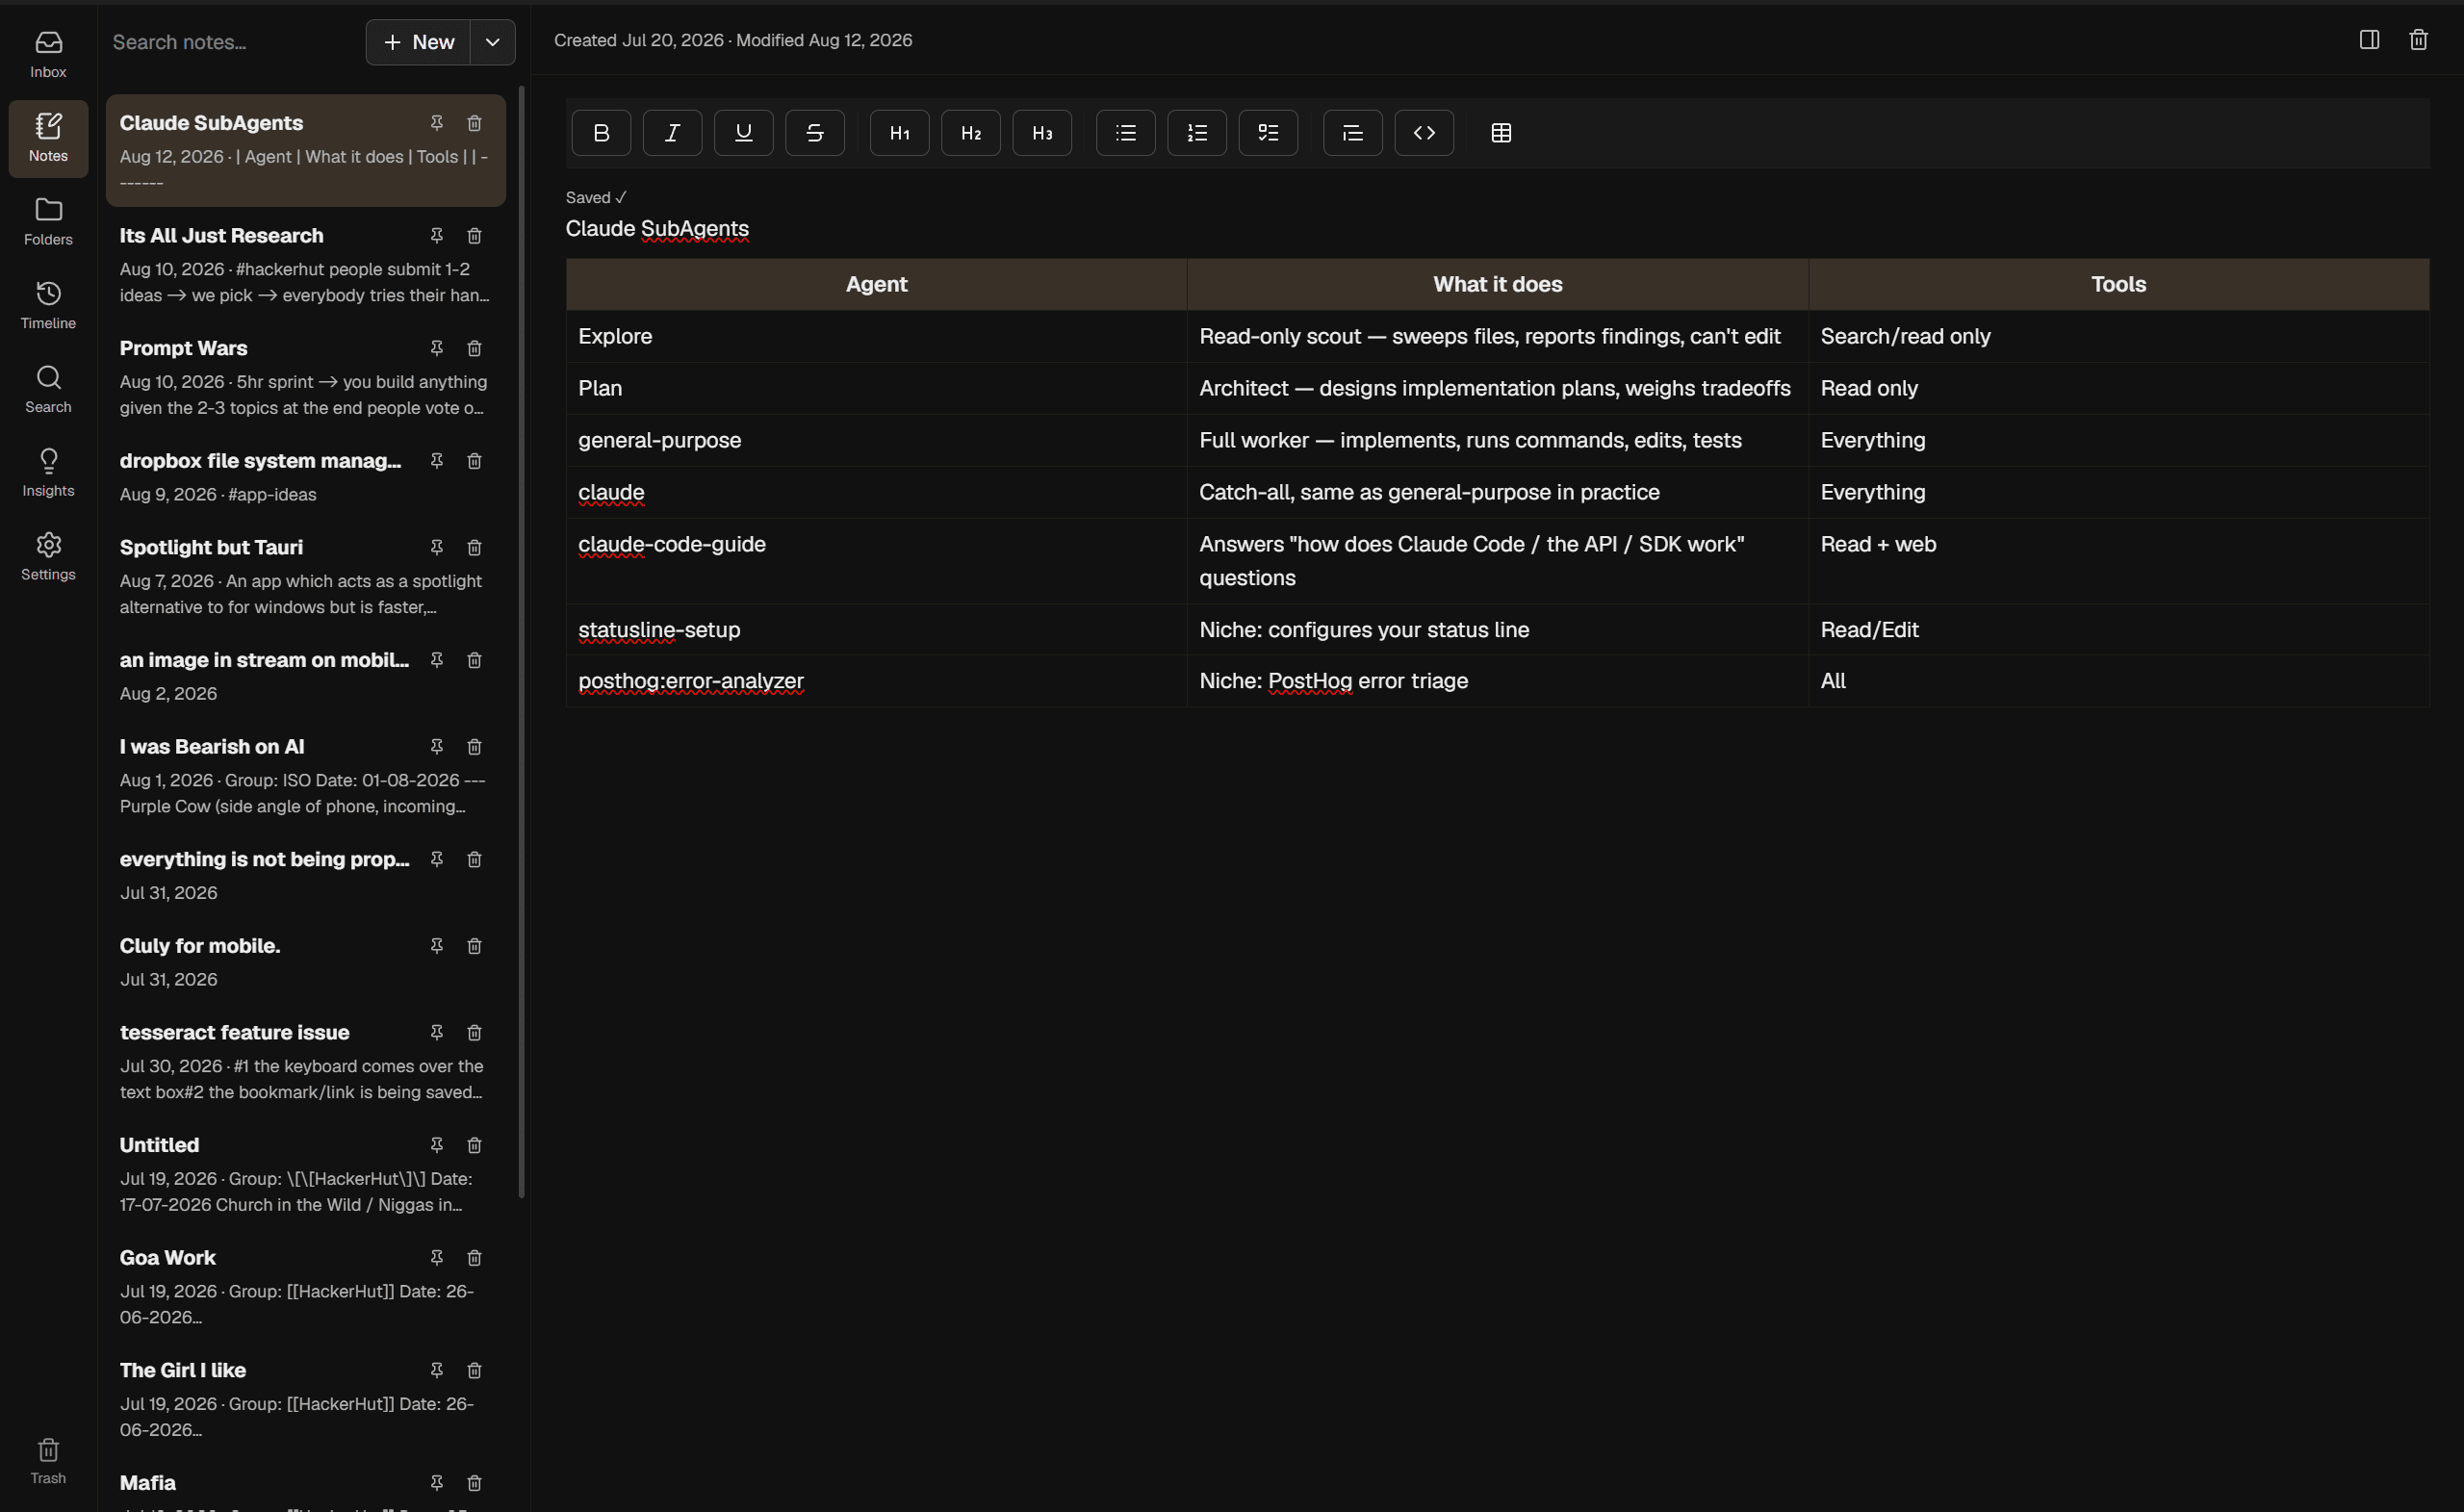Click the Agent column header

(876, 284)
